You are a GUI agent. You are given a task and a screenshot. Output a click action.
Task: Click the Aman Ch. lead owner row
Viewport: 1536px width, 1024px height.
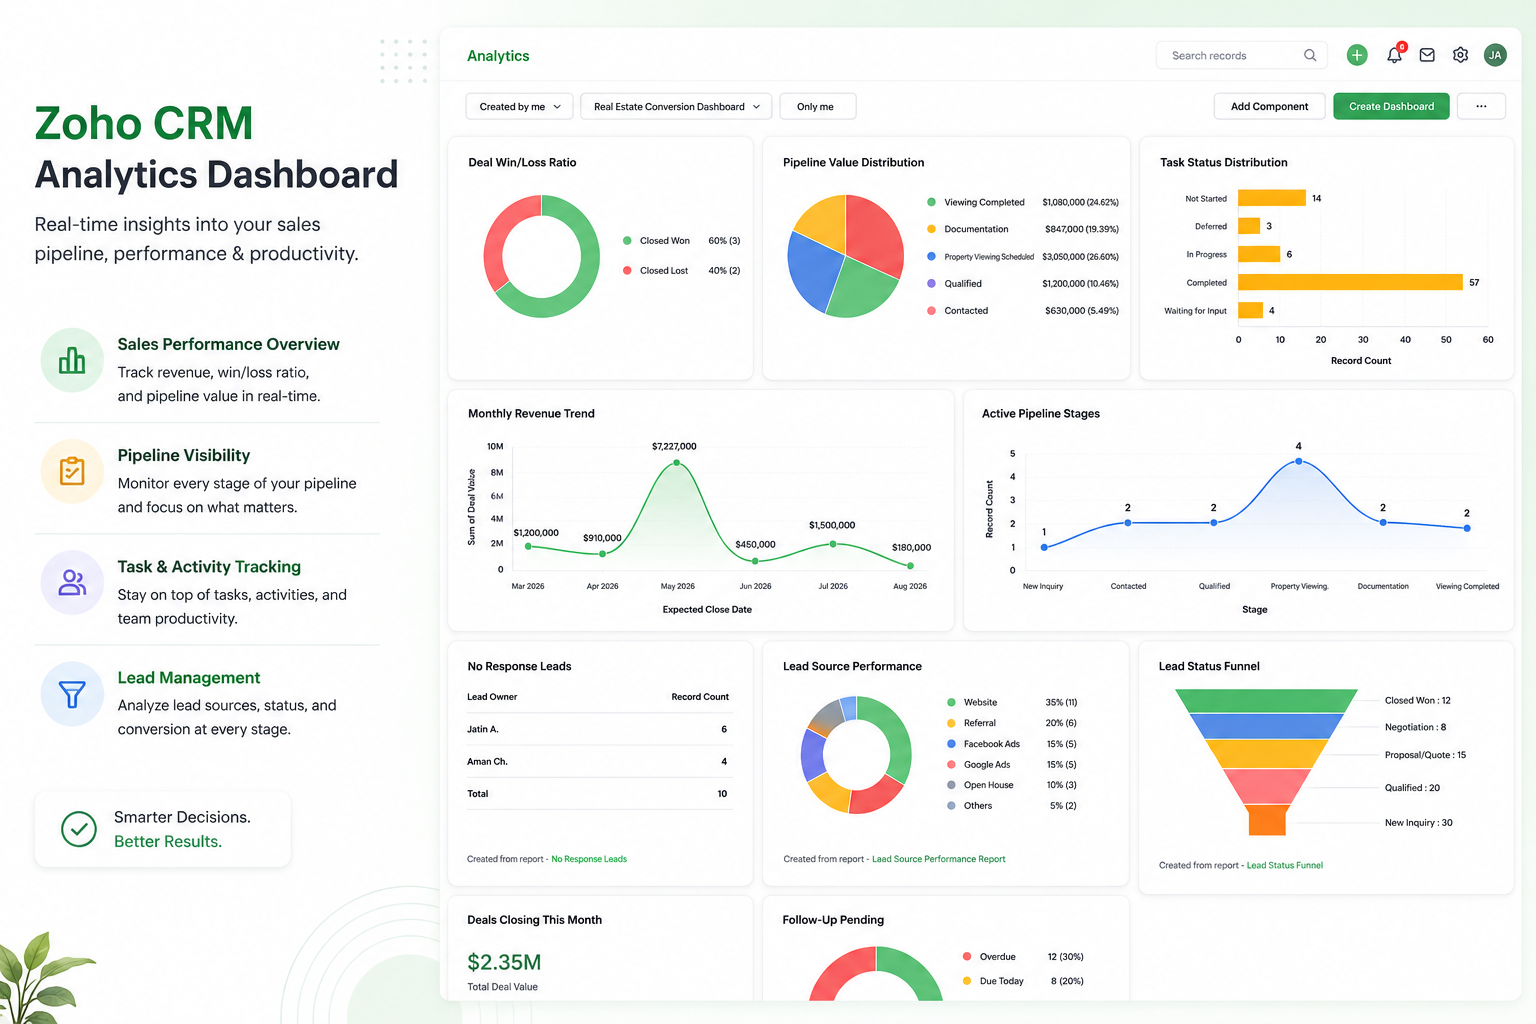click(598, 761)
